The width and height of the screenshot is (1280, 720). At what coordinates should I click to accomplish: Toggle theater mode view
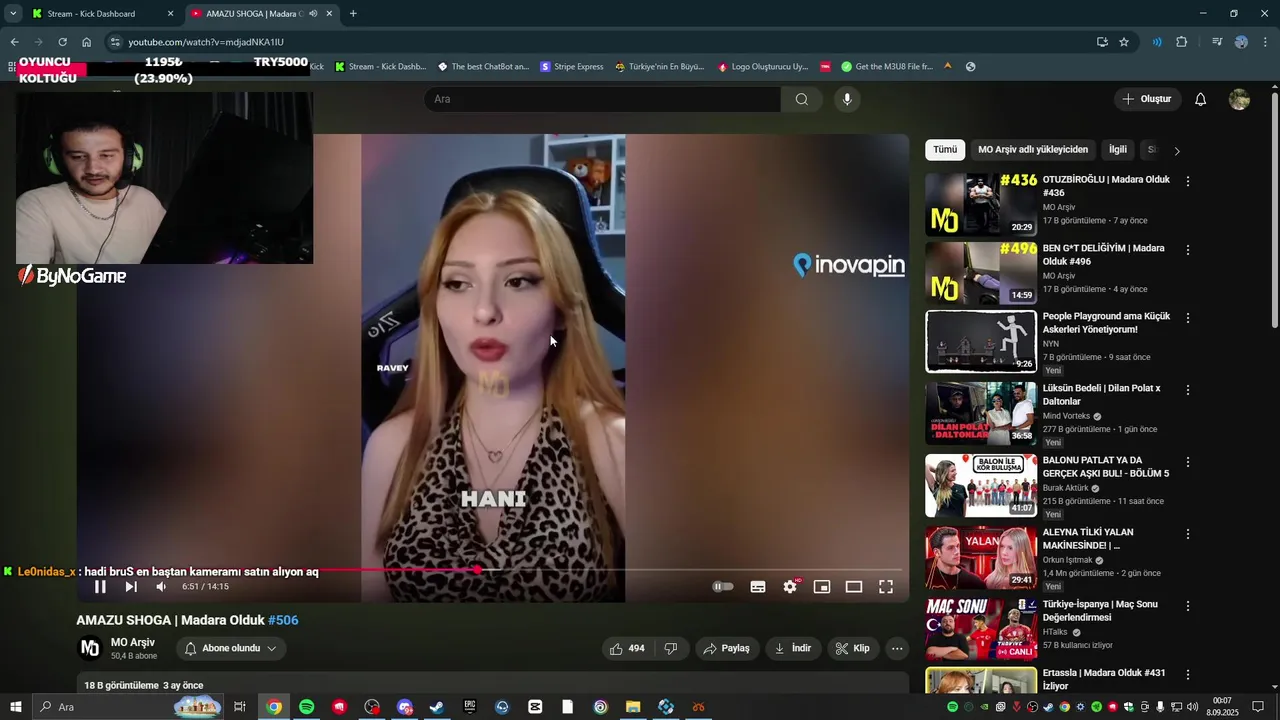[x=854, y=587]
